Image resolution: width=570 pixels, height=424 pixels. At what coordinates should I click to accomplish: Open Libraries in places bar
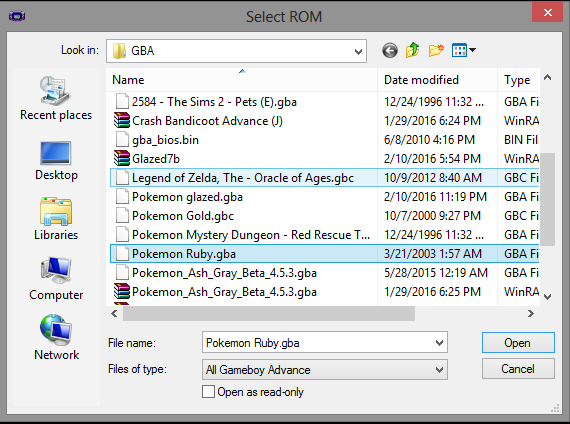[56, 219]
